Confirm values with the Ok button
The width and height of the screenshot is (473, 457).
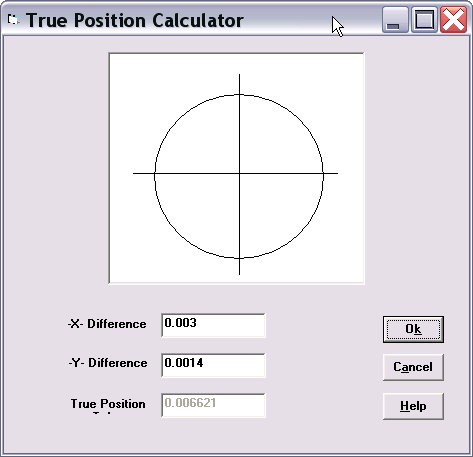(413, 329)
